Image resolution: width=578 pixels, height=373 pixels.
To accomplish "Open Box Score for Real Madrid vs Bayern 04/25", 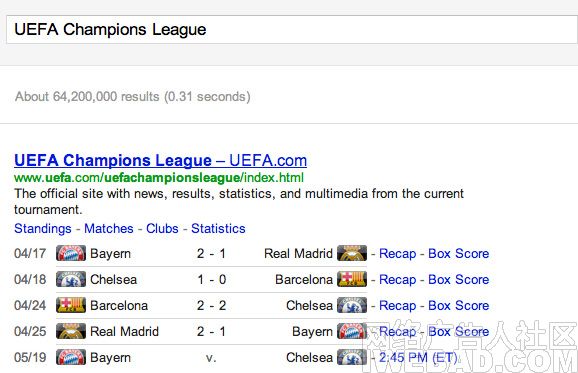I will 459,331.
